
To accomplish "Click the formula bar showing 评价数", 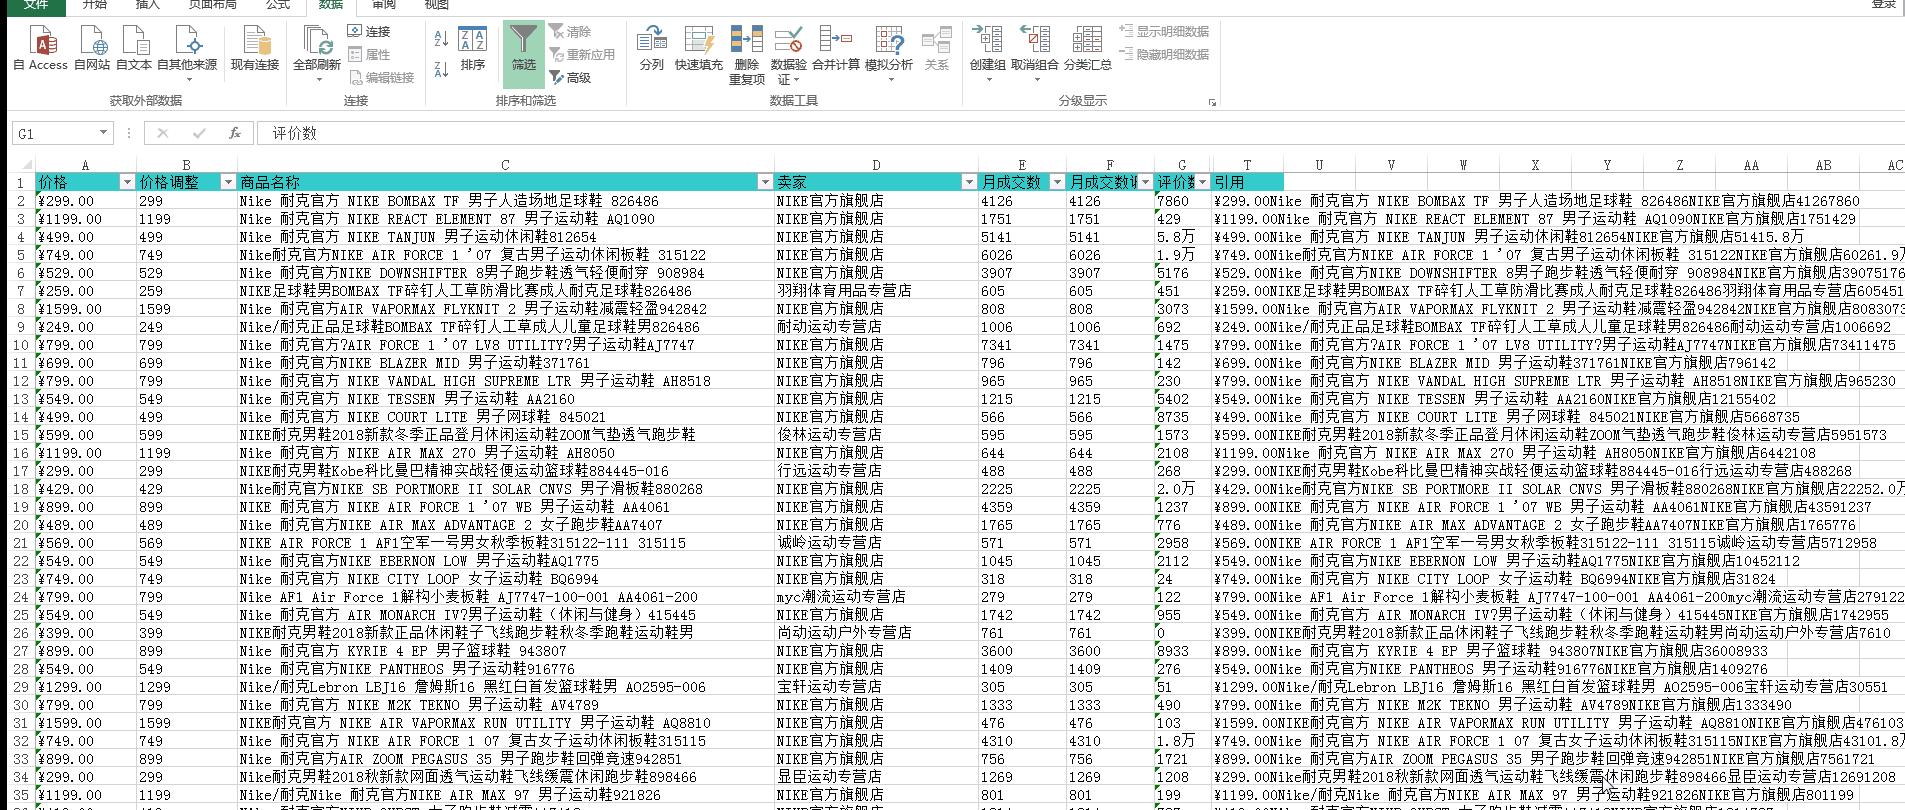I will coord(1080,133).
